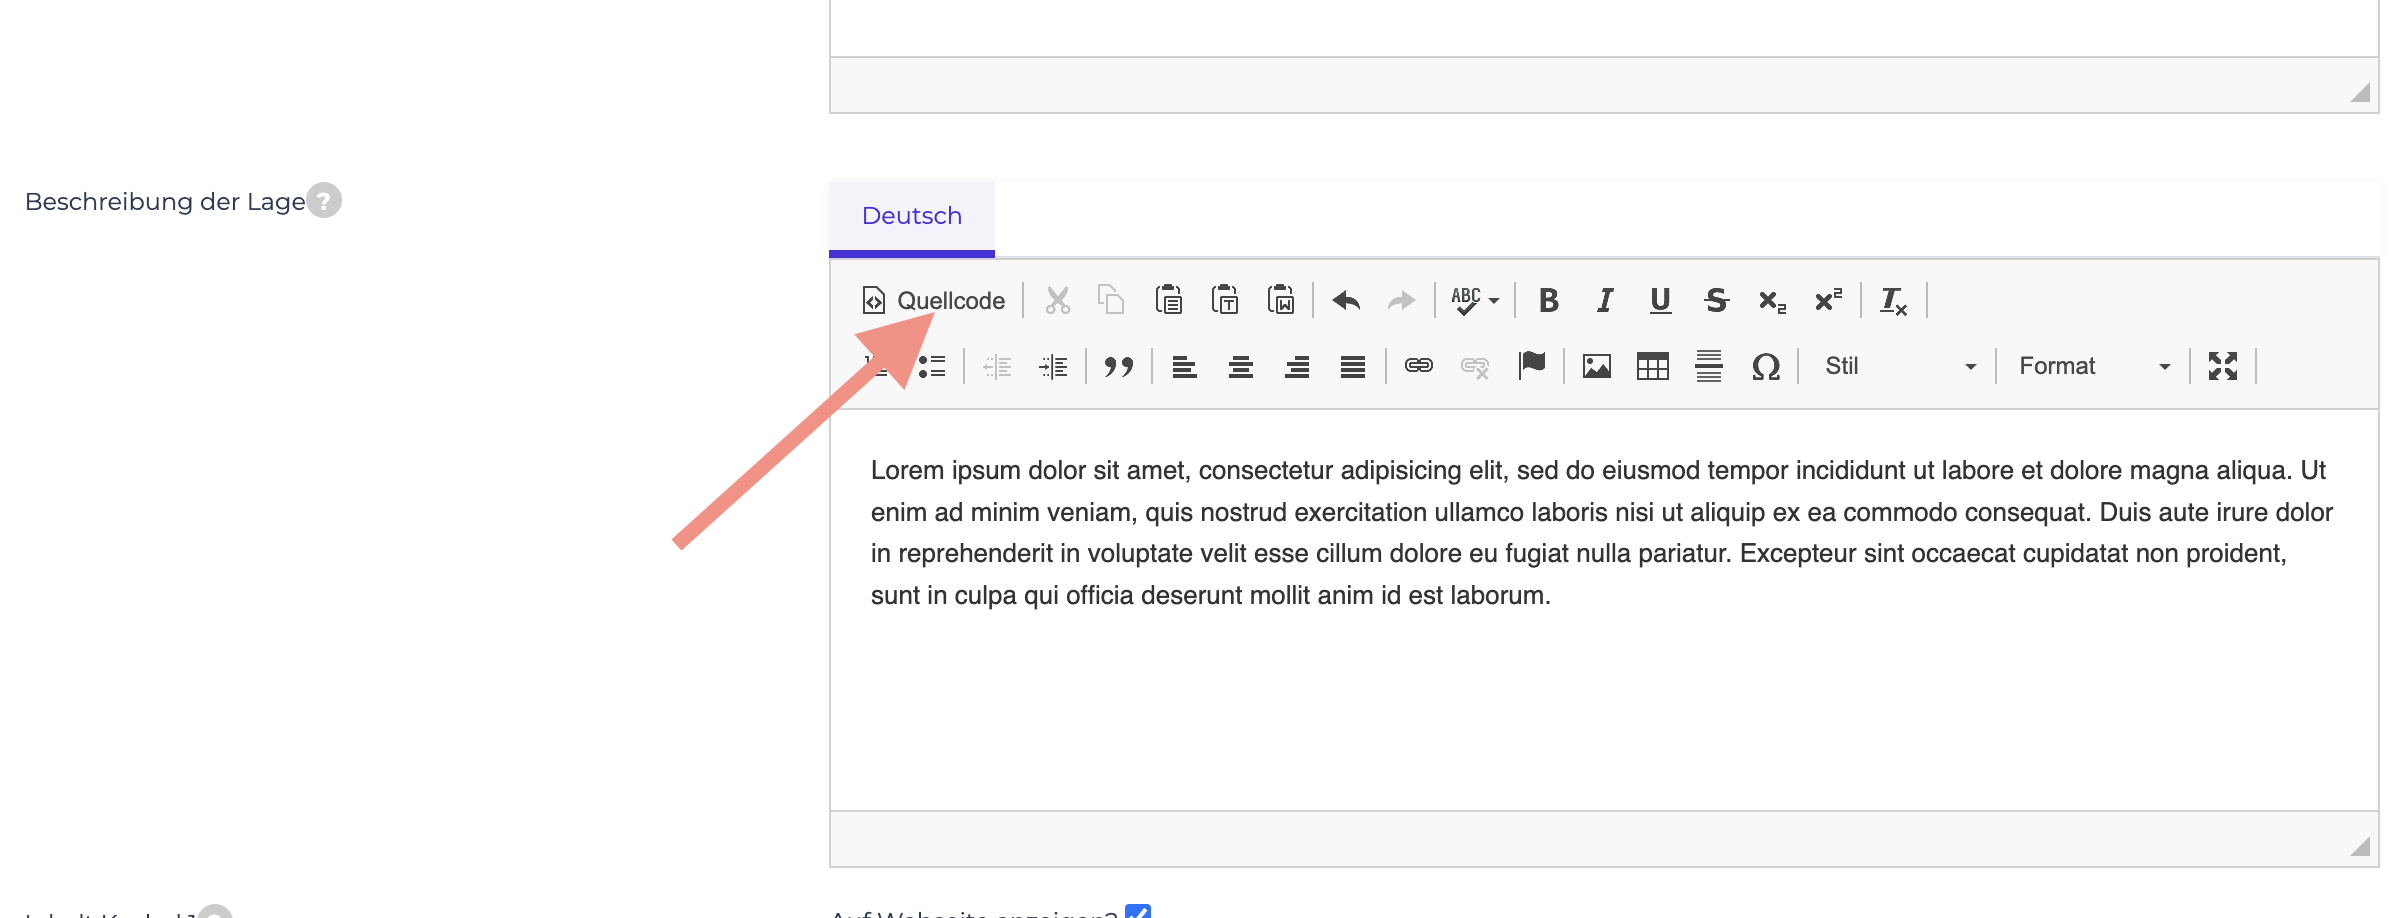Viewport: 2400px width, 918px height.
Task: Open the Quellcode source view
Action: [933, 300]
